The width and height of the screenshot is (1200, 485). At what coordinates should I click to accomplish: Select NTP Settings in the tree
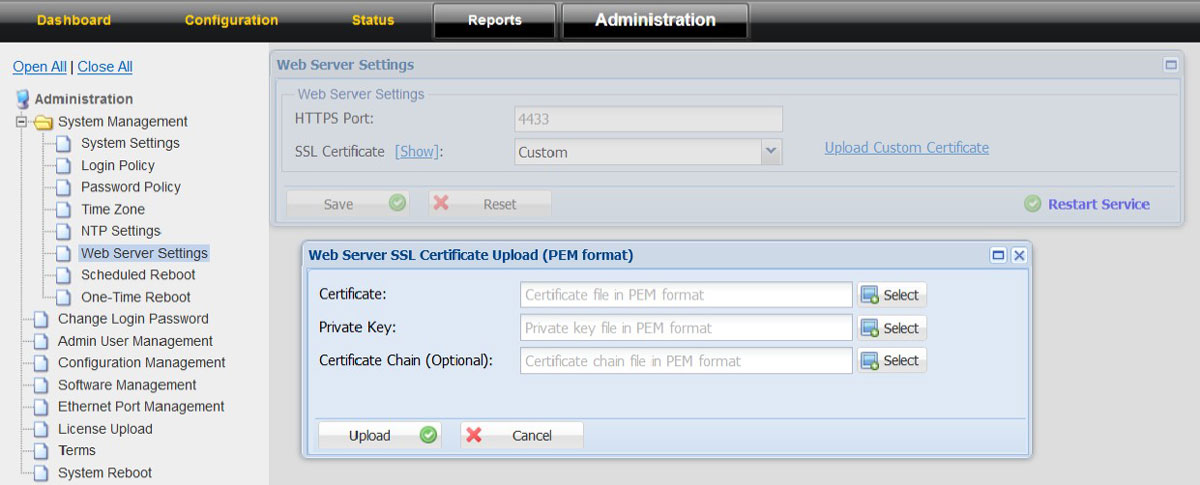coord(120,231)
